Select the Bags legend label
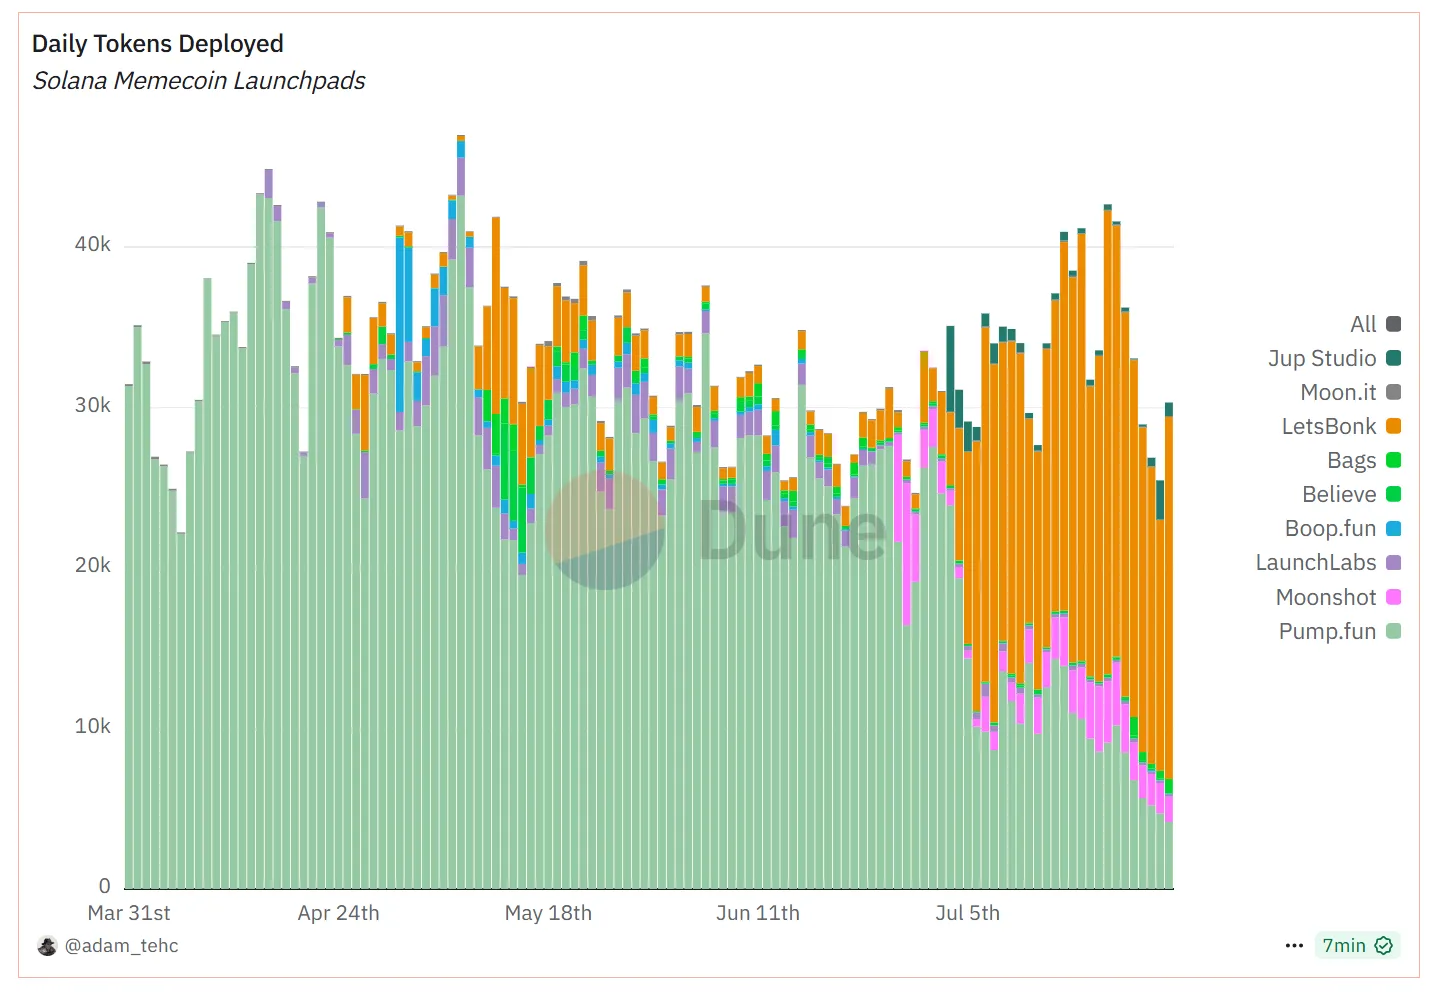Image resolution: width=1432 pixels, height=992 pixels. (x=1351, y=460)
